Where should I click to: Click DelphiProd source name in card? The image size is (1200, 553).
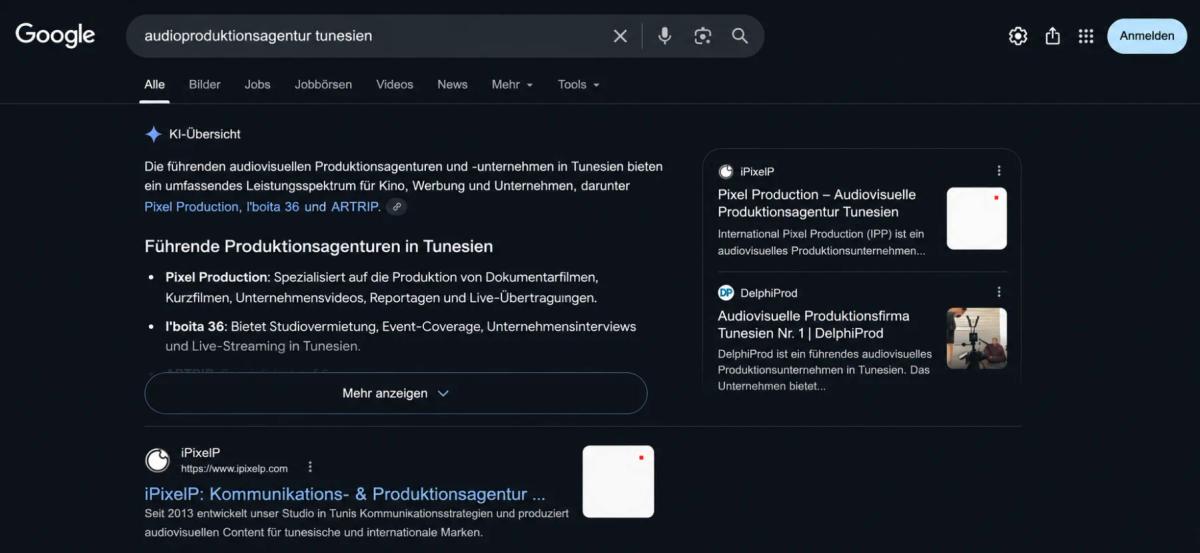tap(769, 293)
